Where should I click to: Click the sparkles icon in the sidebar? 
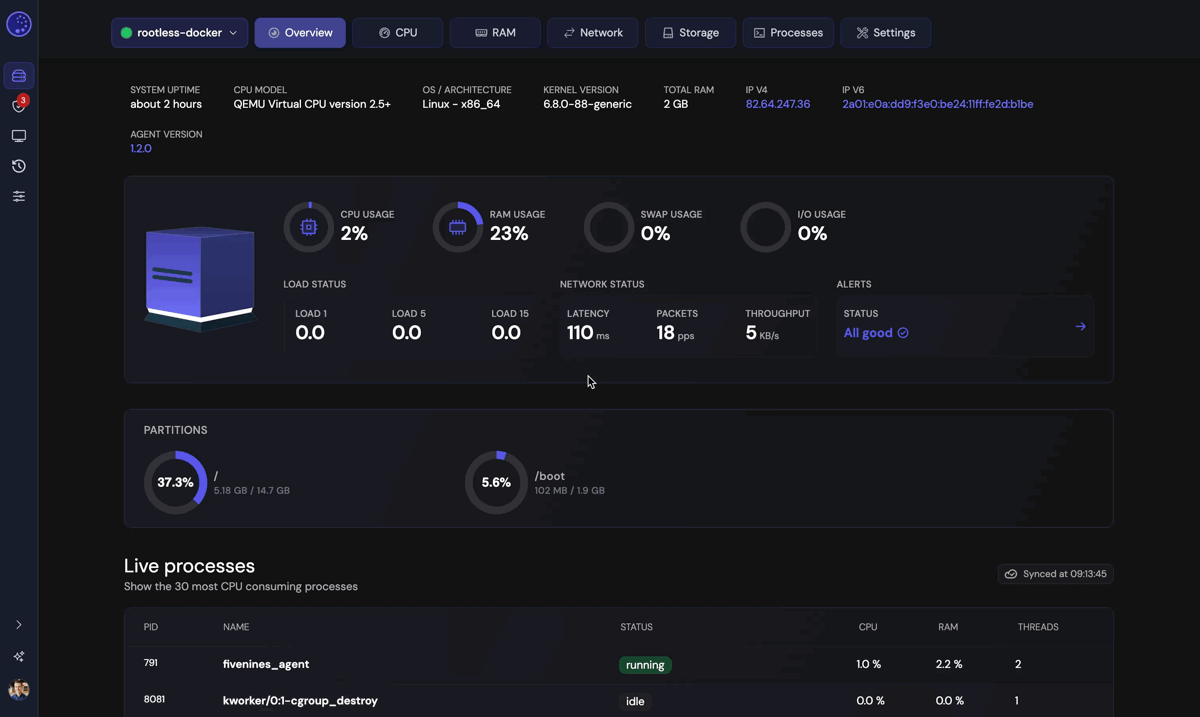click(19, 656)
